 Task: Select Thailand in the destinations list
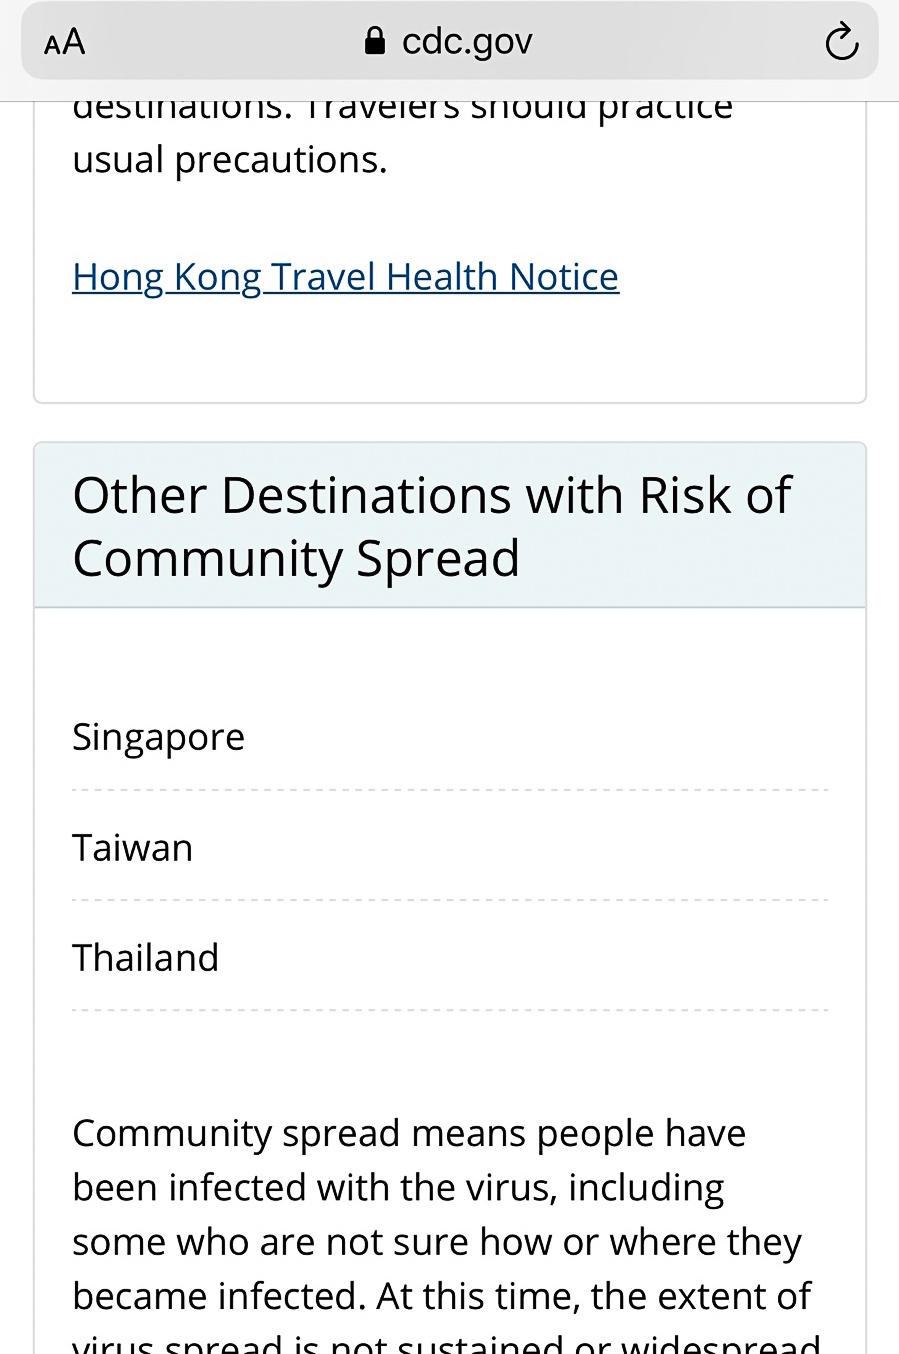tap(145, 958)
